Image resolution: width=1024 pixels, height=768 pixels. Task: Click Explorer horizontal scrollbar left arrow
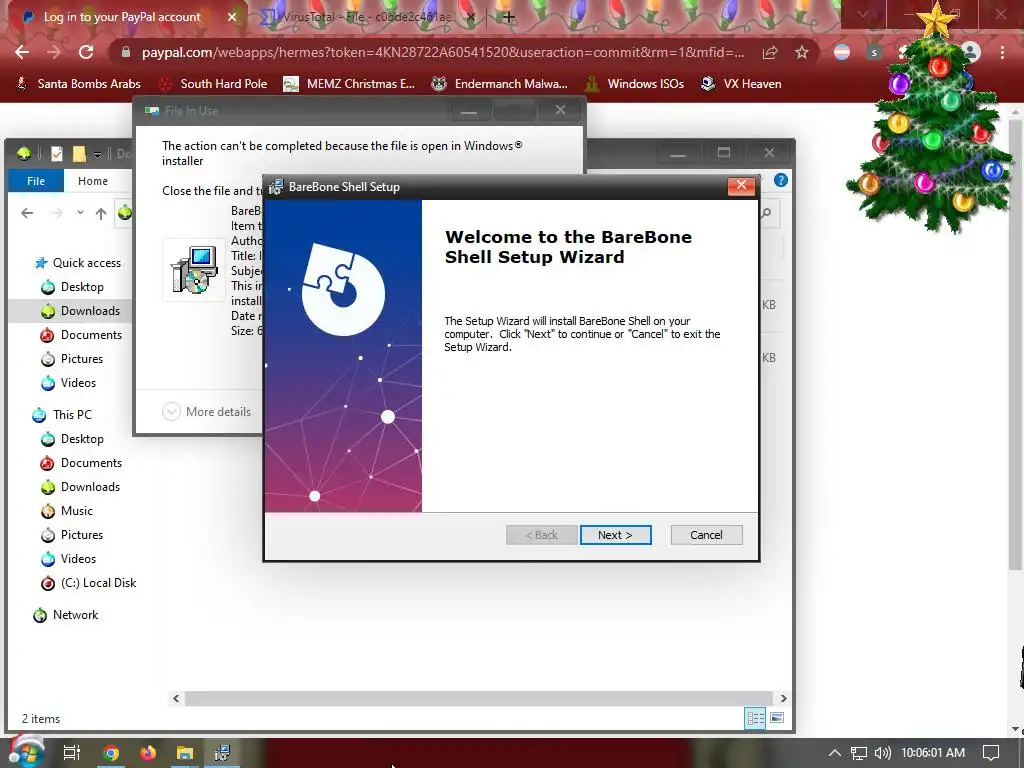(x=176, y=698)
